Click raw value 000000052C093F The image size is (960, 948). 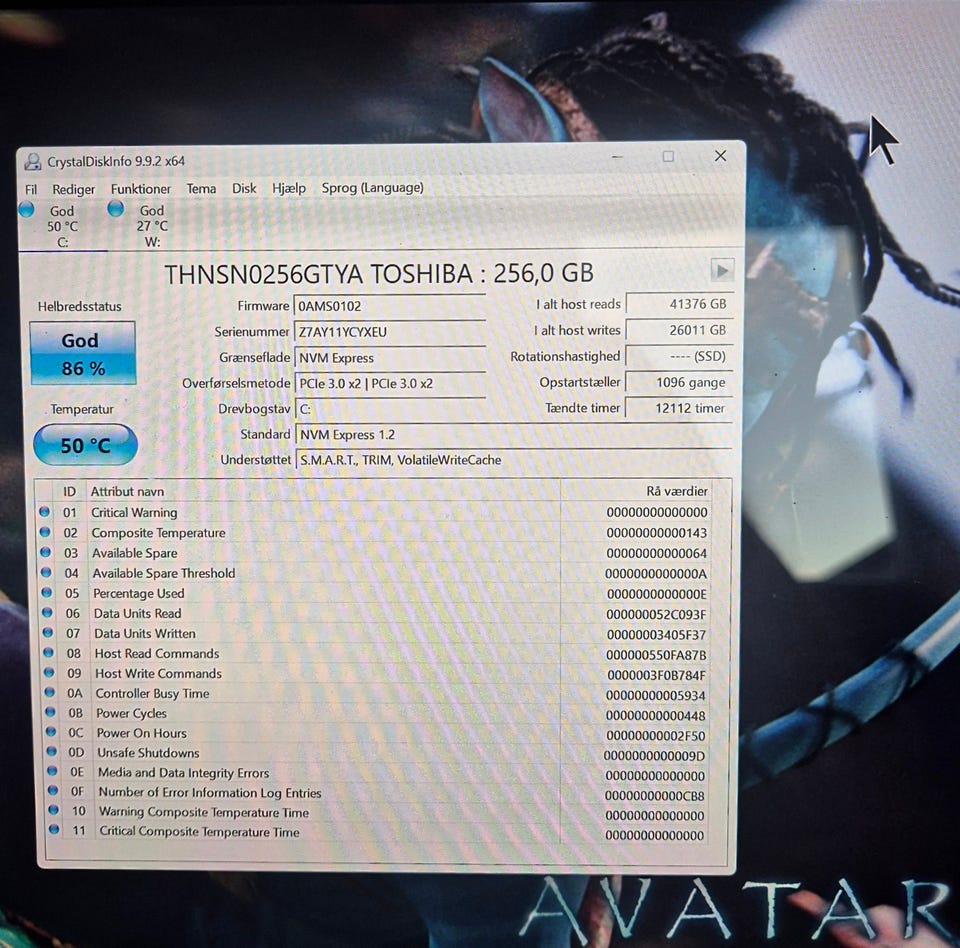[656, 614]
